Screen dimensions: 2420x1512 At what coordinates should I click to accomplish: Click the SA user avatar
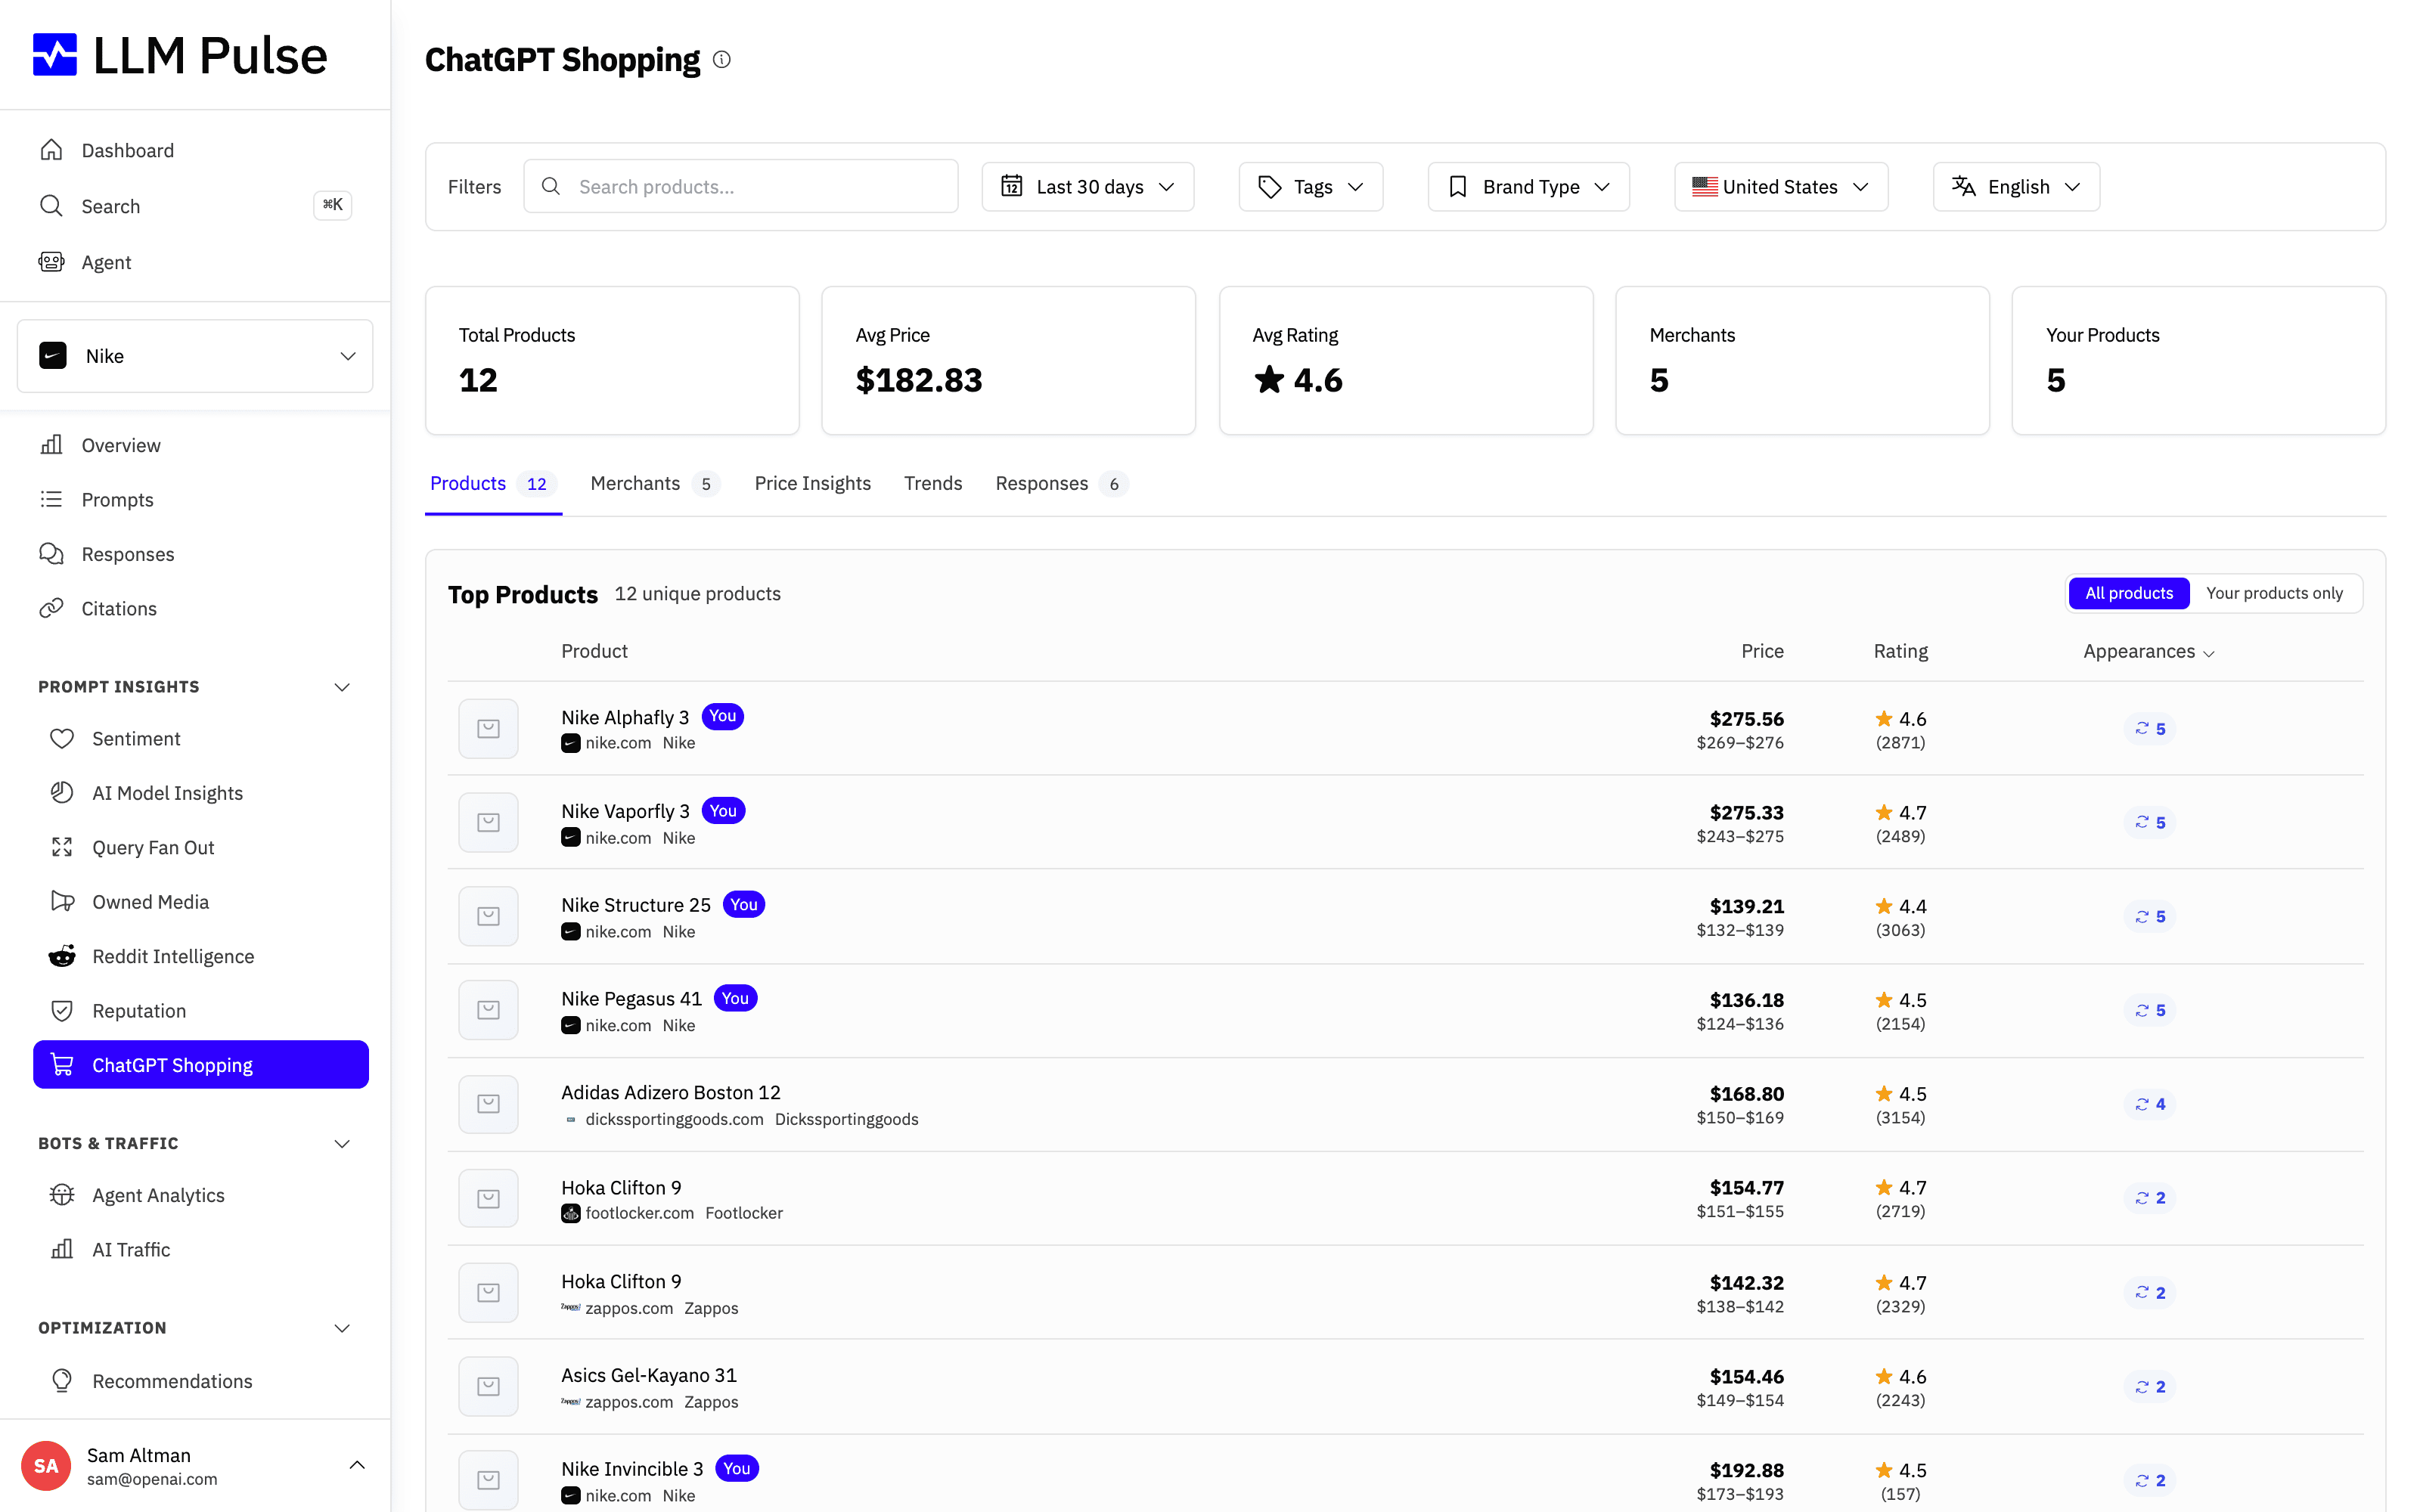(46, 1466)
